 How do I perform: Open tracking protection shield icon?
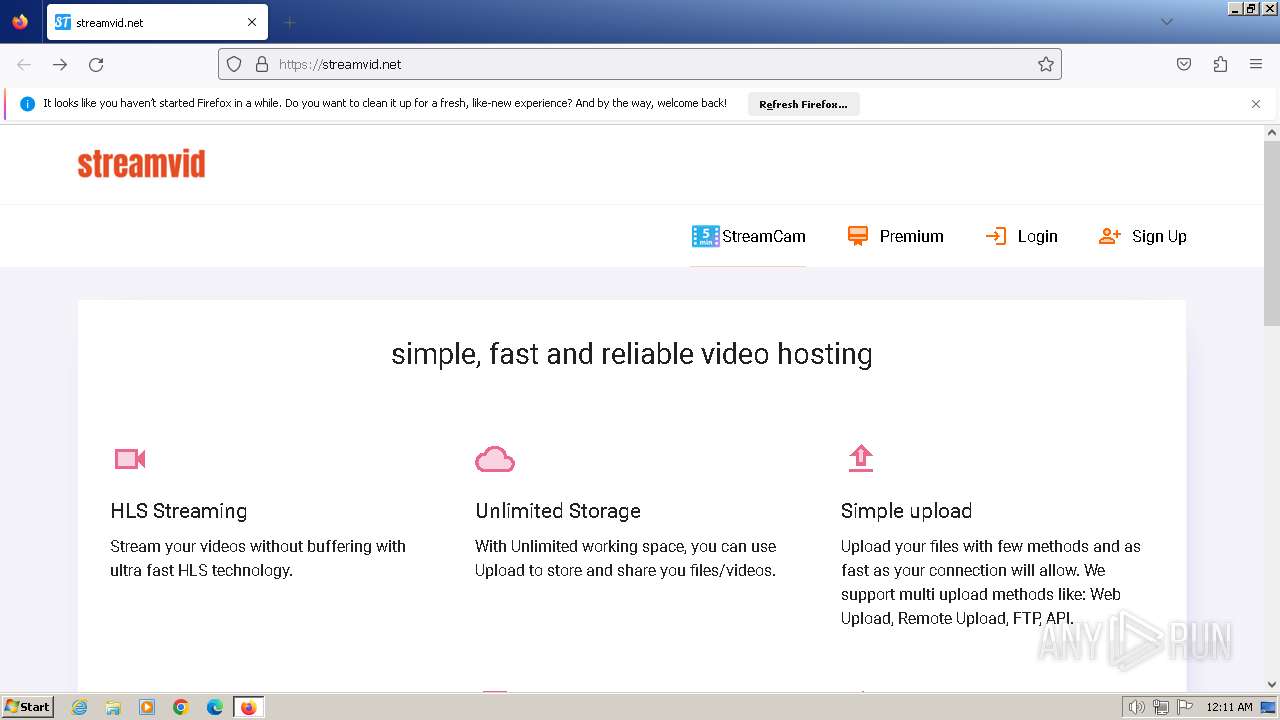click(234, 64)
